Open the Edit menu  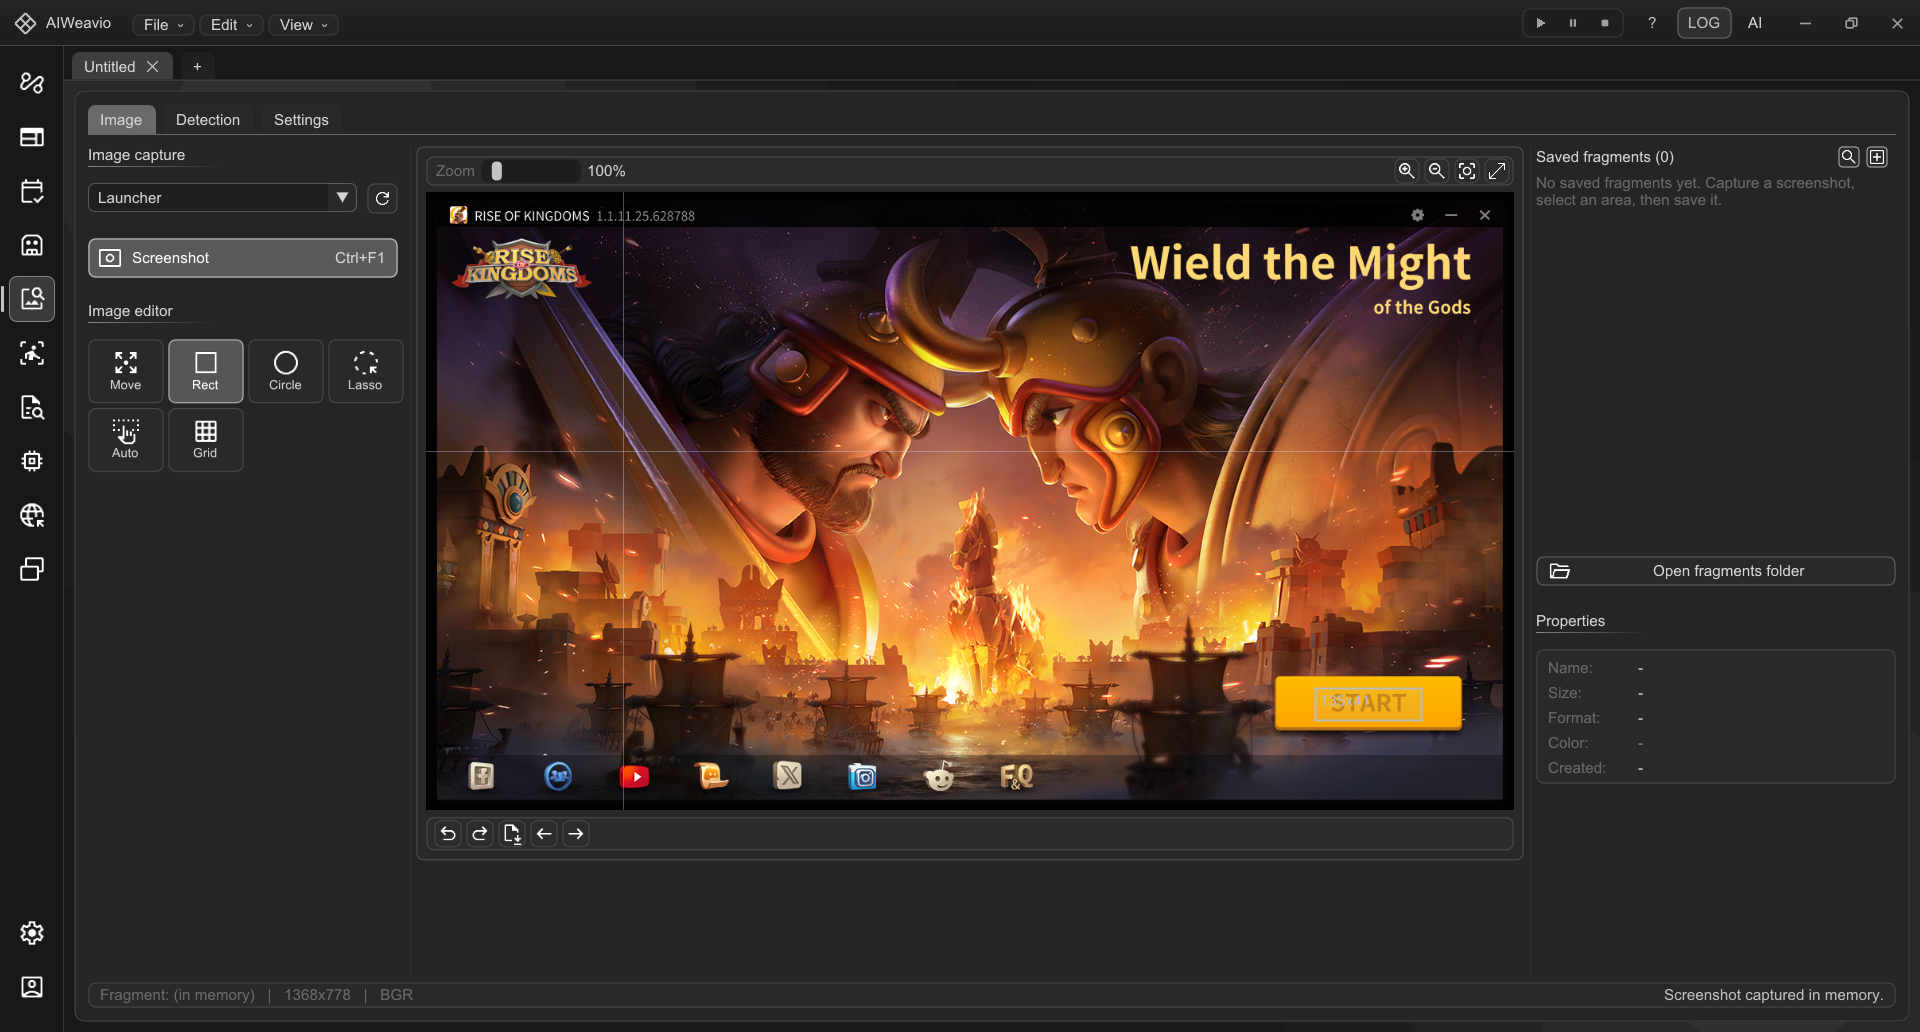pyautogui.click(x=231, y=25)
